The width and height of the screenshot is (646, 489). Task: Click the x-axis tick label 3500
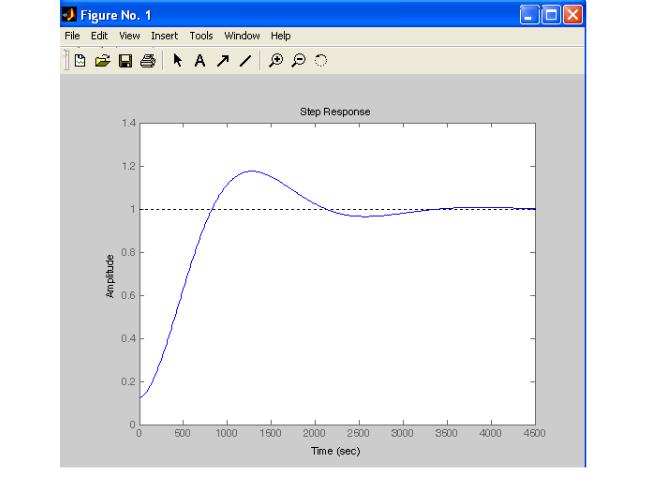[446, 433]
